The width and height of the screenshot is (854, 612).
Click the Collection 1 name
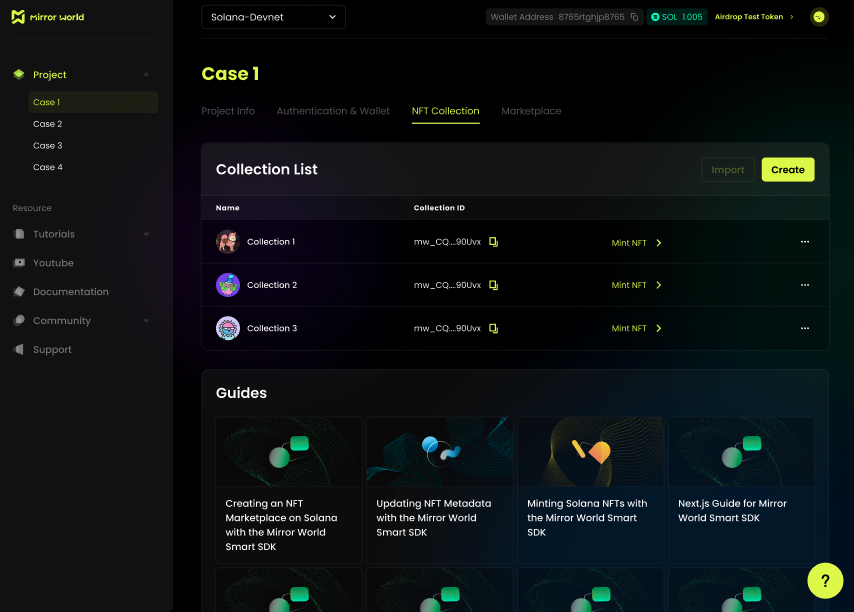[x=271, y=242]
